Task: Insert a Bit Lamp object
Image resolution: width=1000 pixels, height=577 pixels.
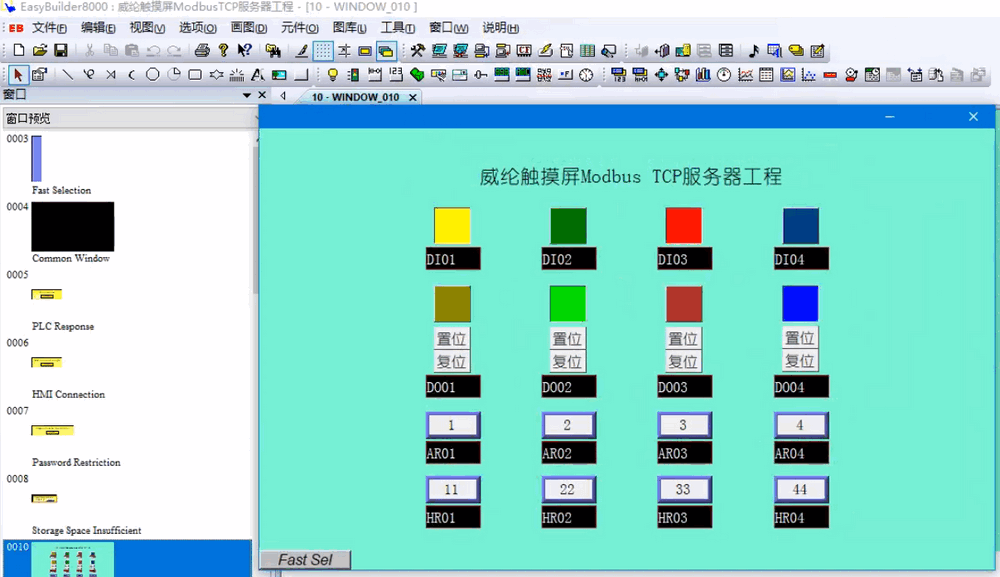Action: point(333,75)
